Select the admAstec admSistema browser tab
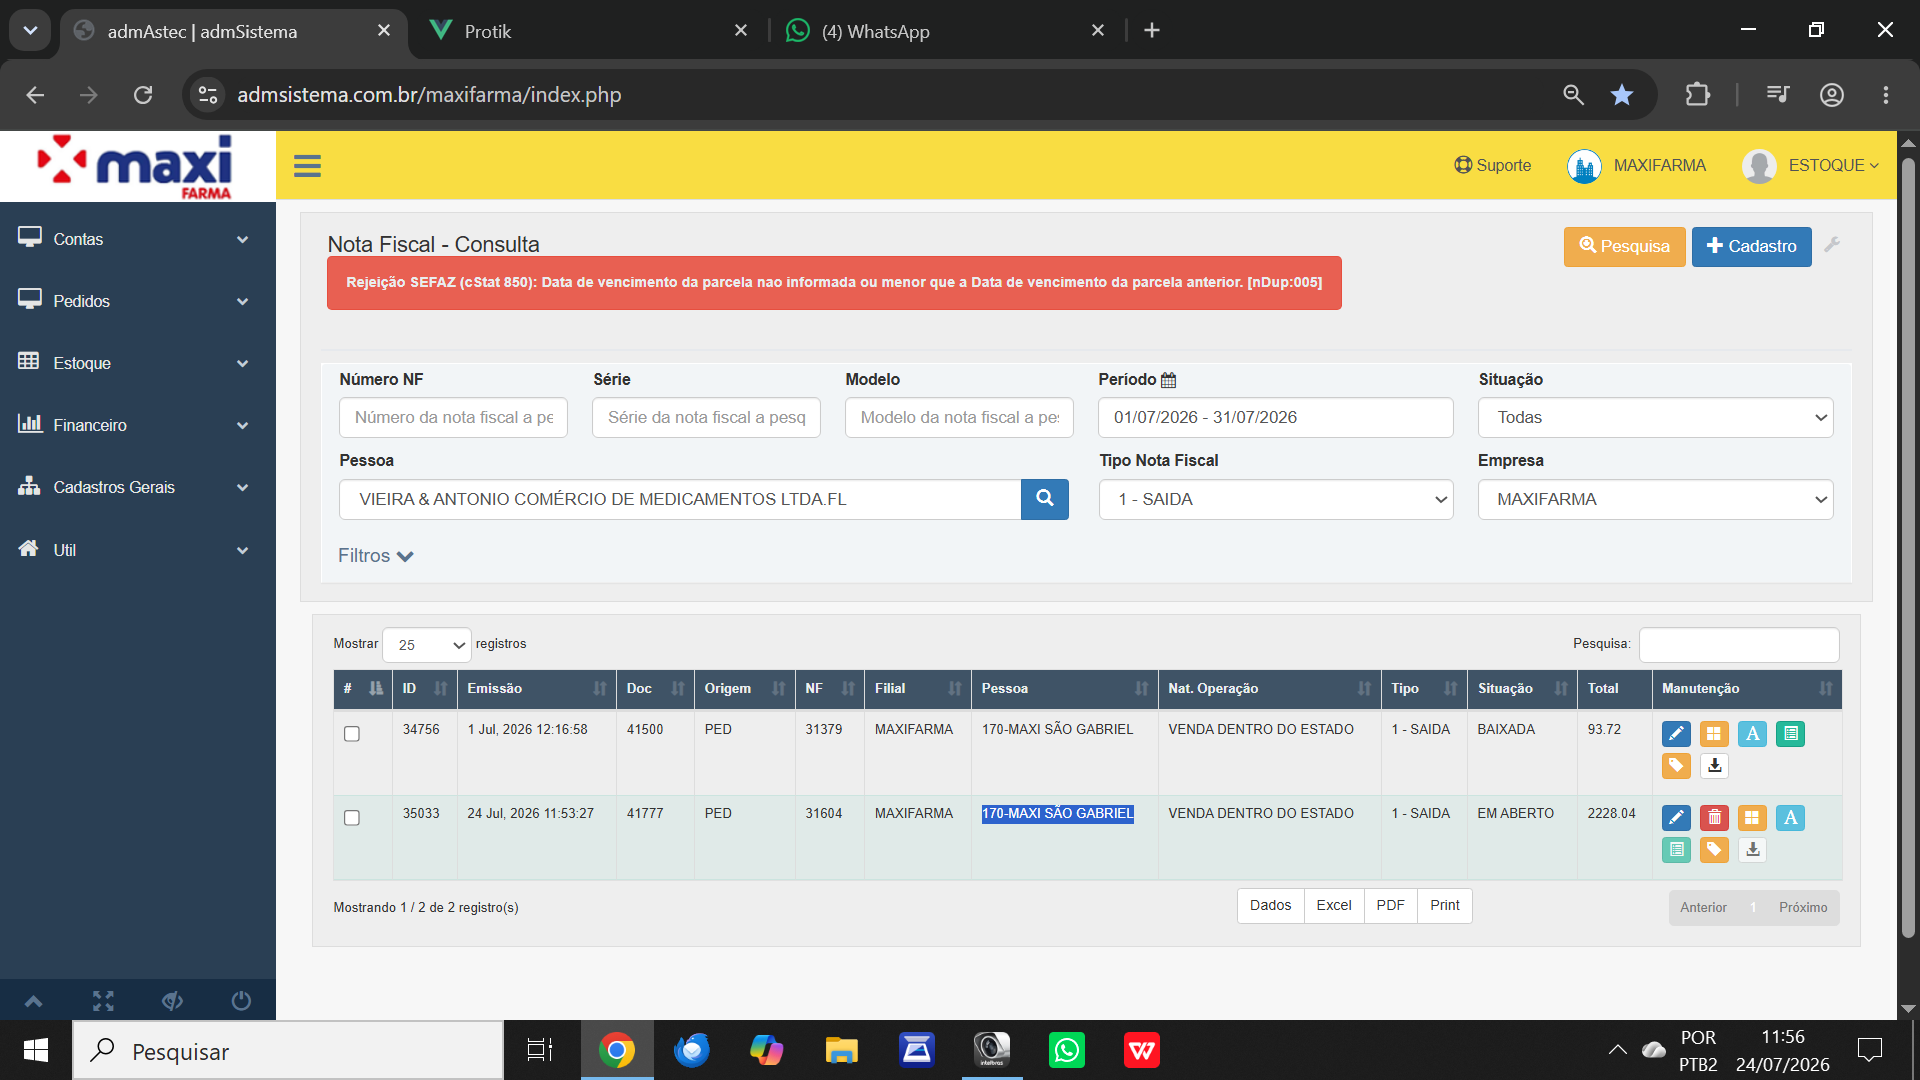 (234, 31)
